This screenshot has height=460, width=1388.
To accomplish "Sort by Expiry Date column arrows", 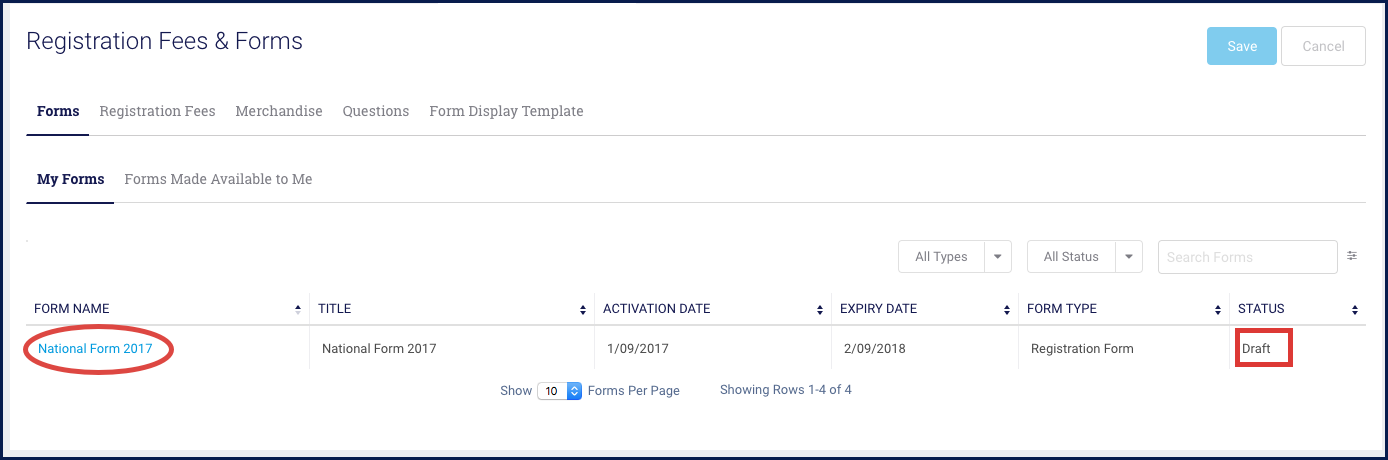I will tap(1006, 309).
